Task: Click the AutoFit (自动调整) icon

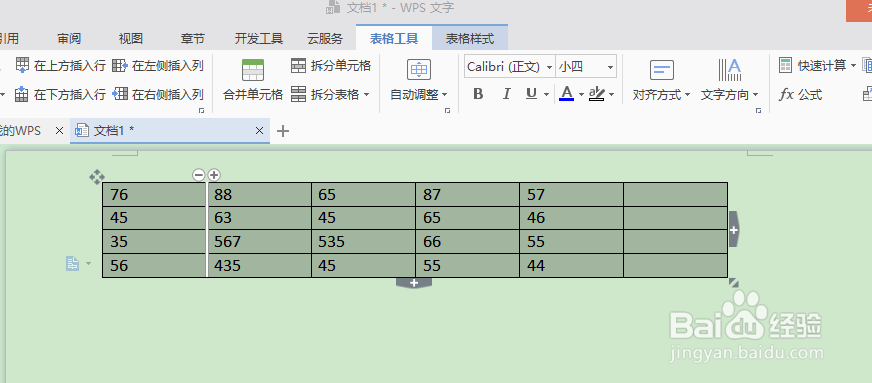Action: click(419, 70)
